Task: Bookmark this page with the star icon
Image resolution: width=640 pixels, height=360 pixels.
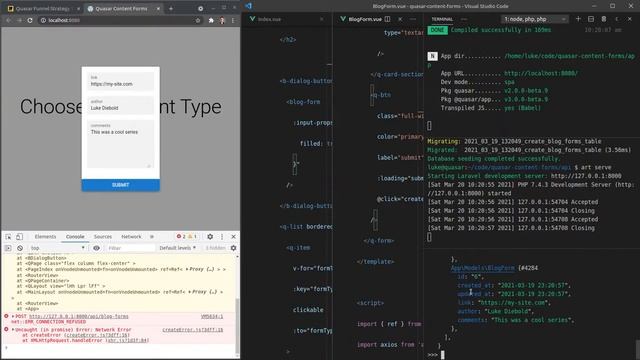Action: click(198, 20)
